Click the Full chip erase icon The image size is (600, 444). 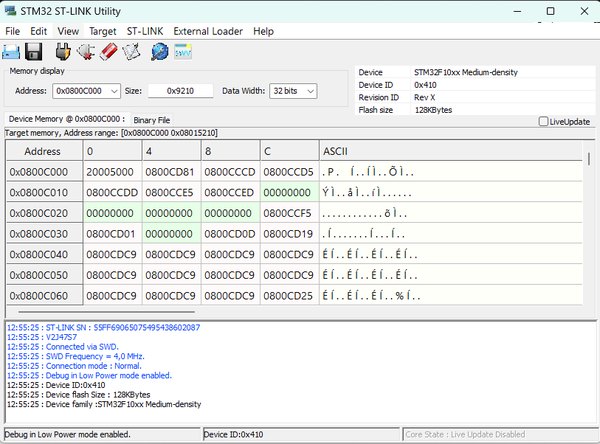109,51
